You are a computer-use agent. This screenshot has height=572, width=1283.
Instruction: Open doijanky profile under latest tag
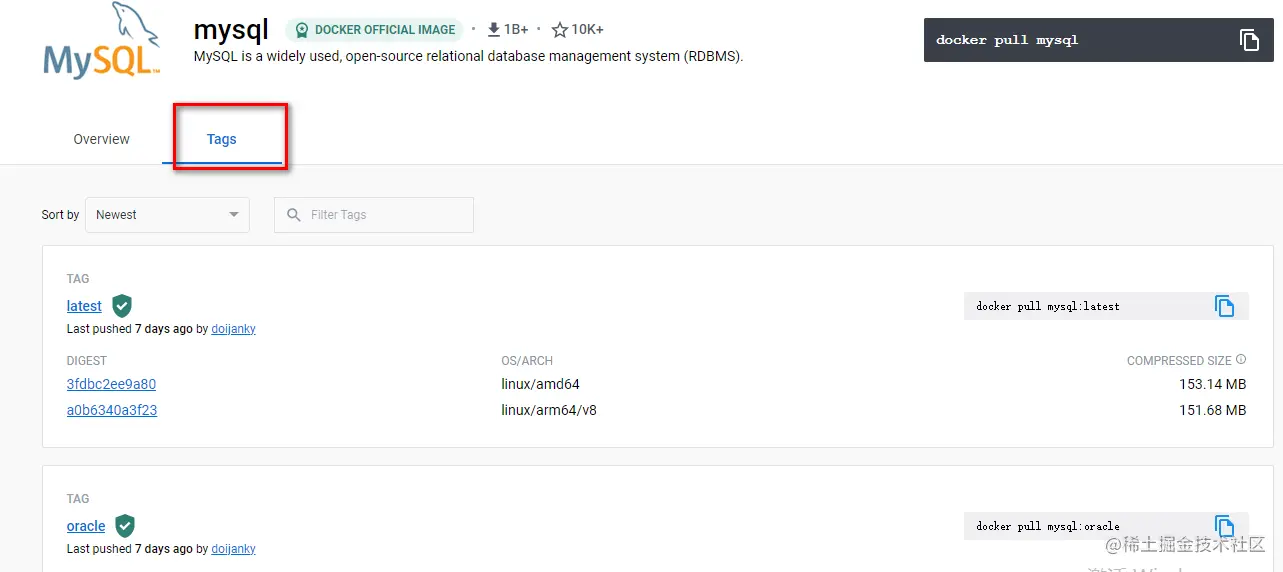click(234, 329)
